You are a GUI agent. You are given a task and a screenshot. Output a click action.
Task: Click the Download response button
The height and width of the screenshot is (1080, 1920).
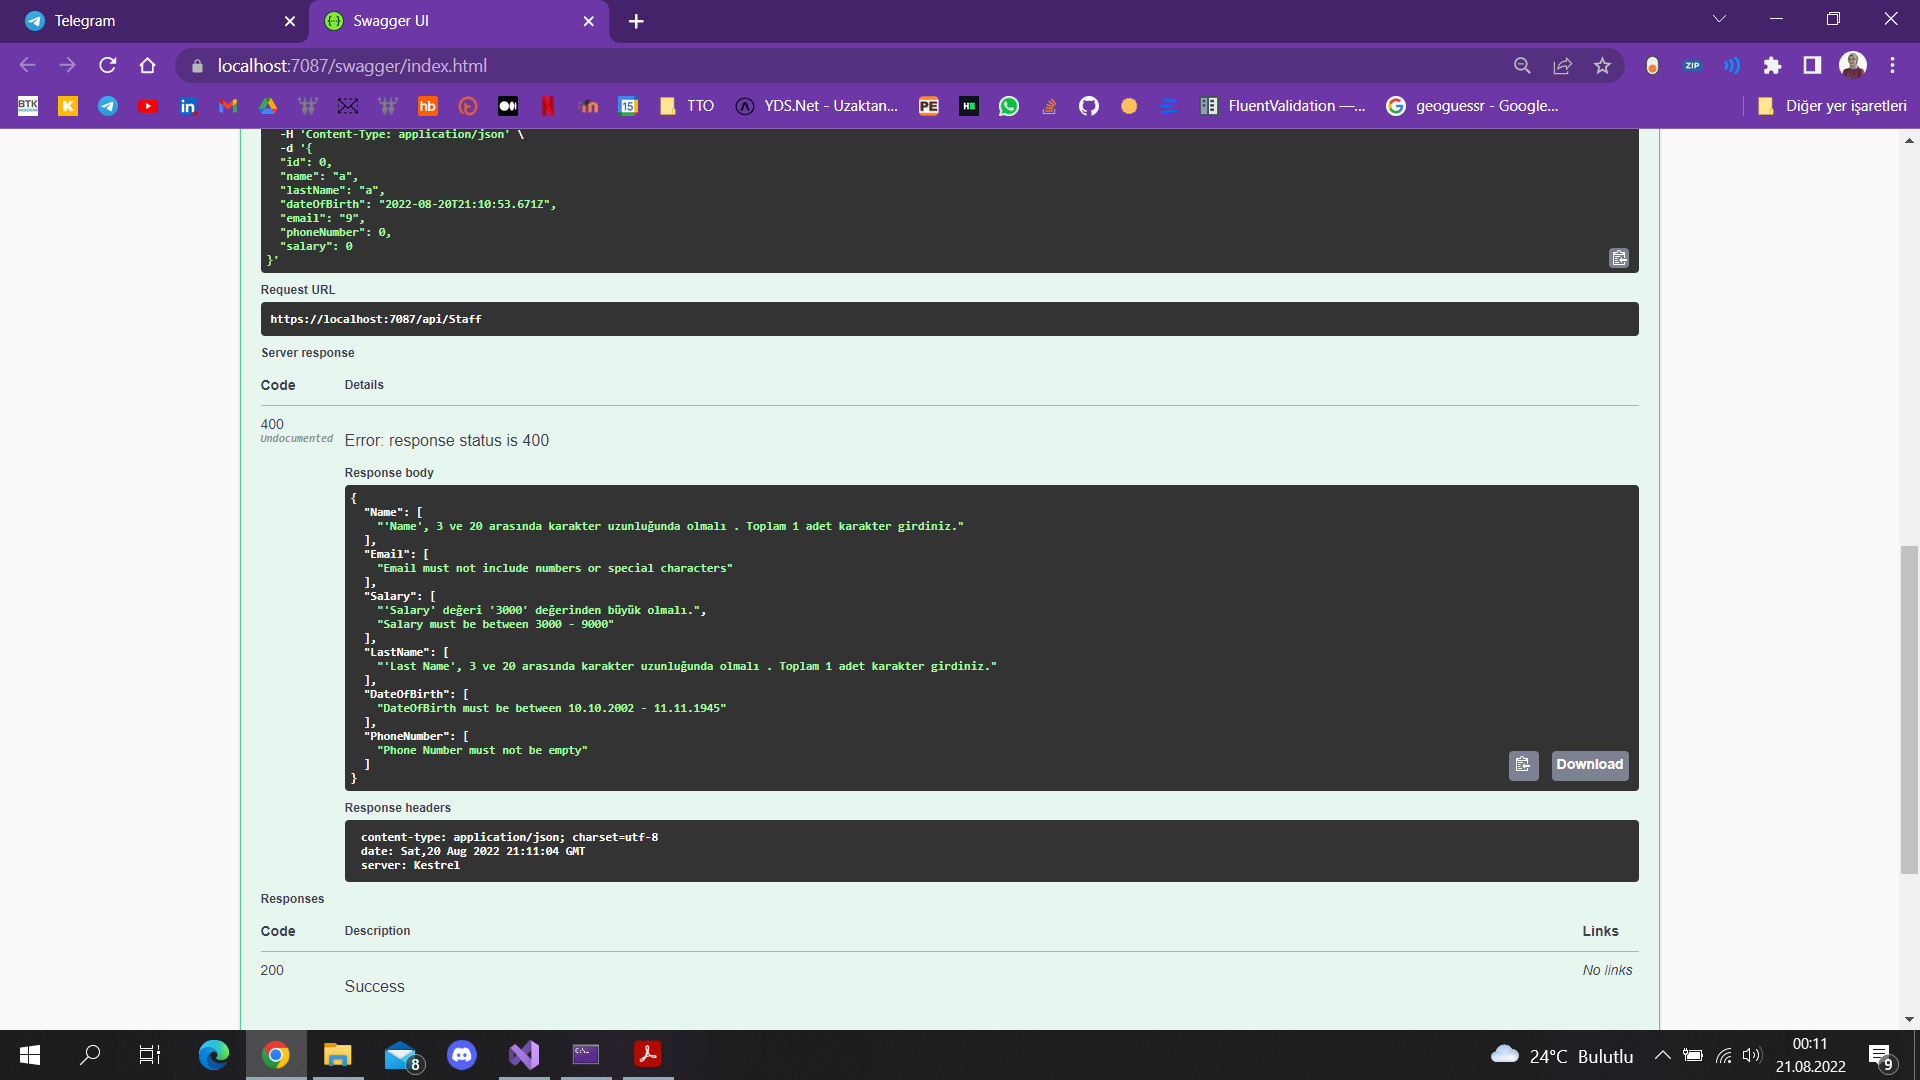pos(1589,765)
